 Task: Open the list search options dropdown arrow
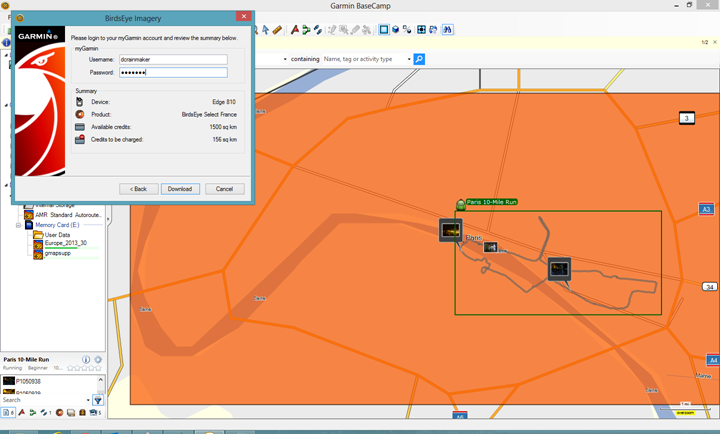pyautogui.click(x=88, y=400)
